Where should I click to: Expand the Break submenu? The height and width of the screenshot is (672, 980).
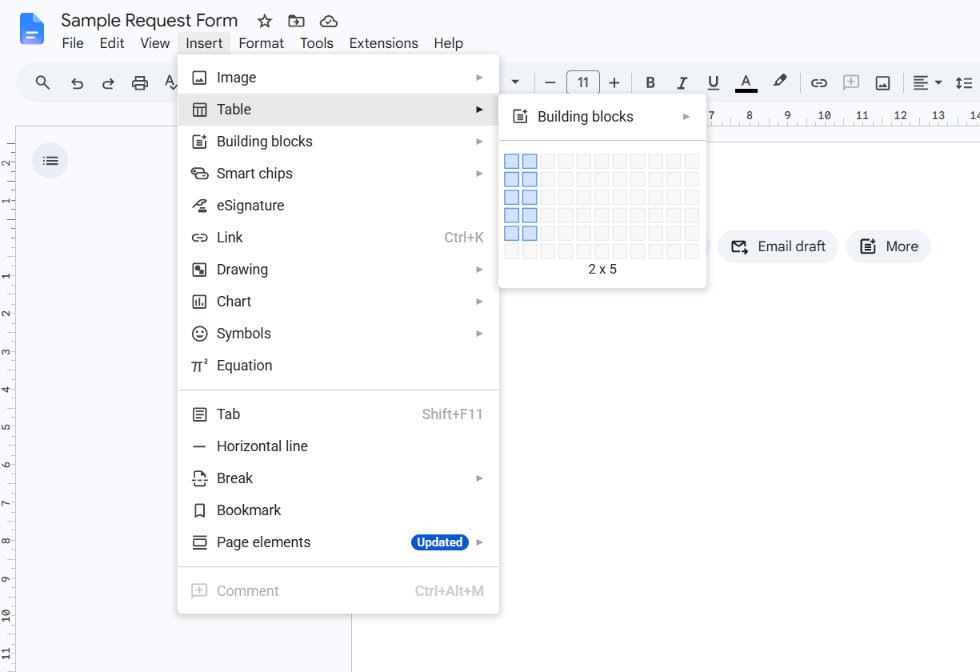[x=338, y=478]
